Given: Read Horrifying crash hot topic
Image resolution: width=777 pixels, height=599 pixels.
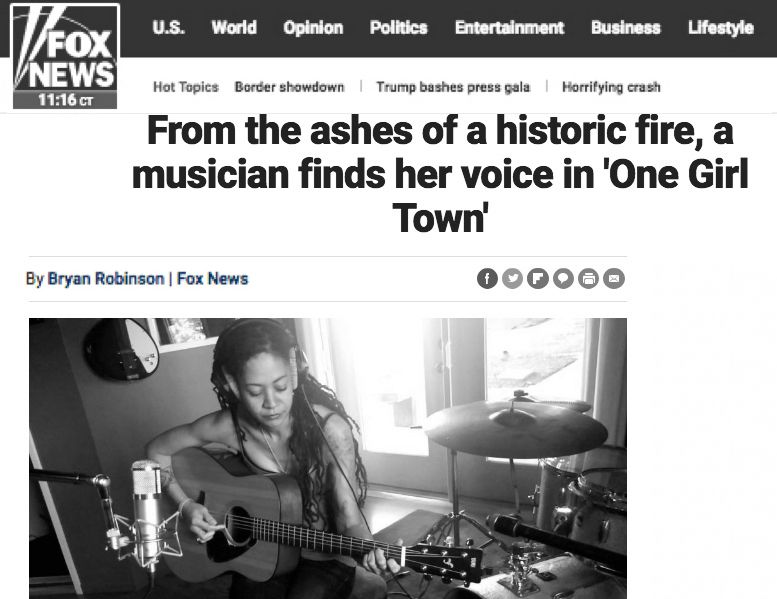Looking at the screenshot, I should tap(611, 87).
